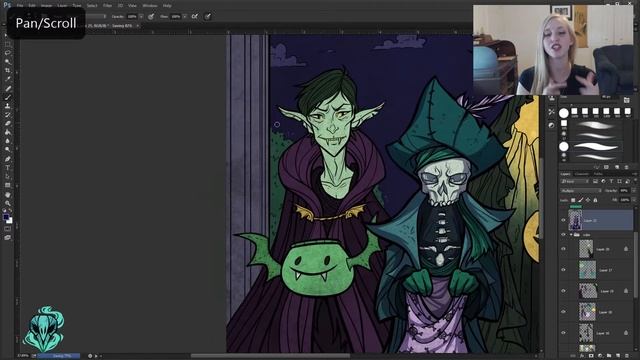Image resolution: width=640 pixels, height=360 pixels.
Task: Open the layer filter Kind dropdown
Action: click(x=575, y=181)
